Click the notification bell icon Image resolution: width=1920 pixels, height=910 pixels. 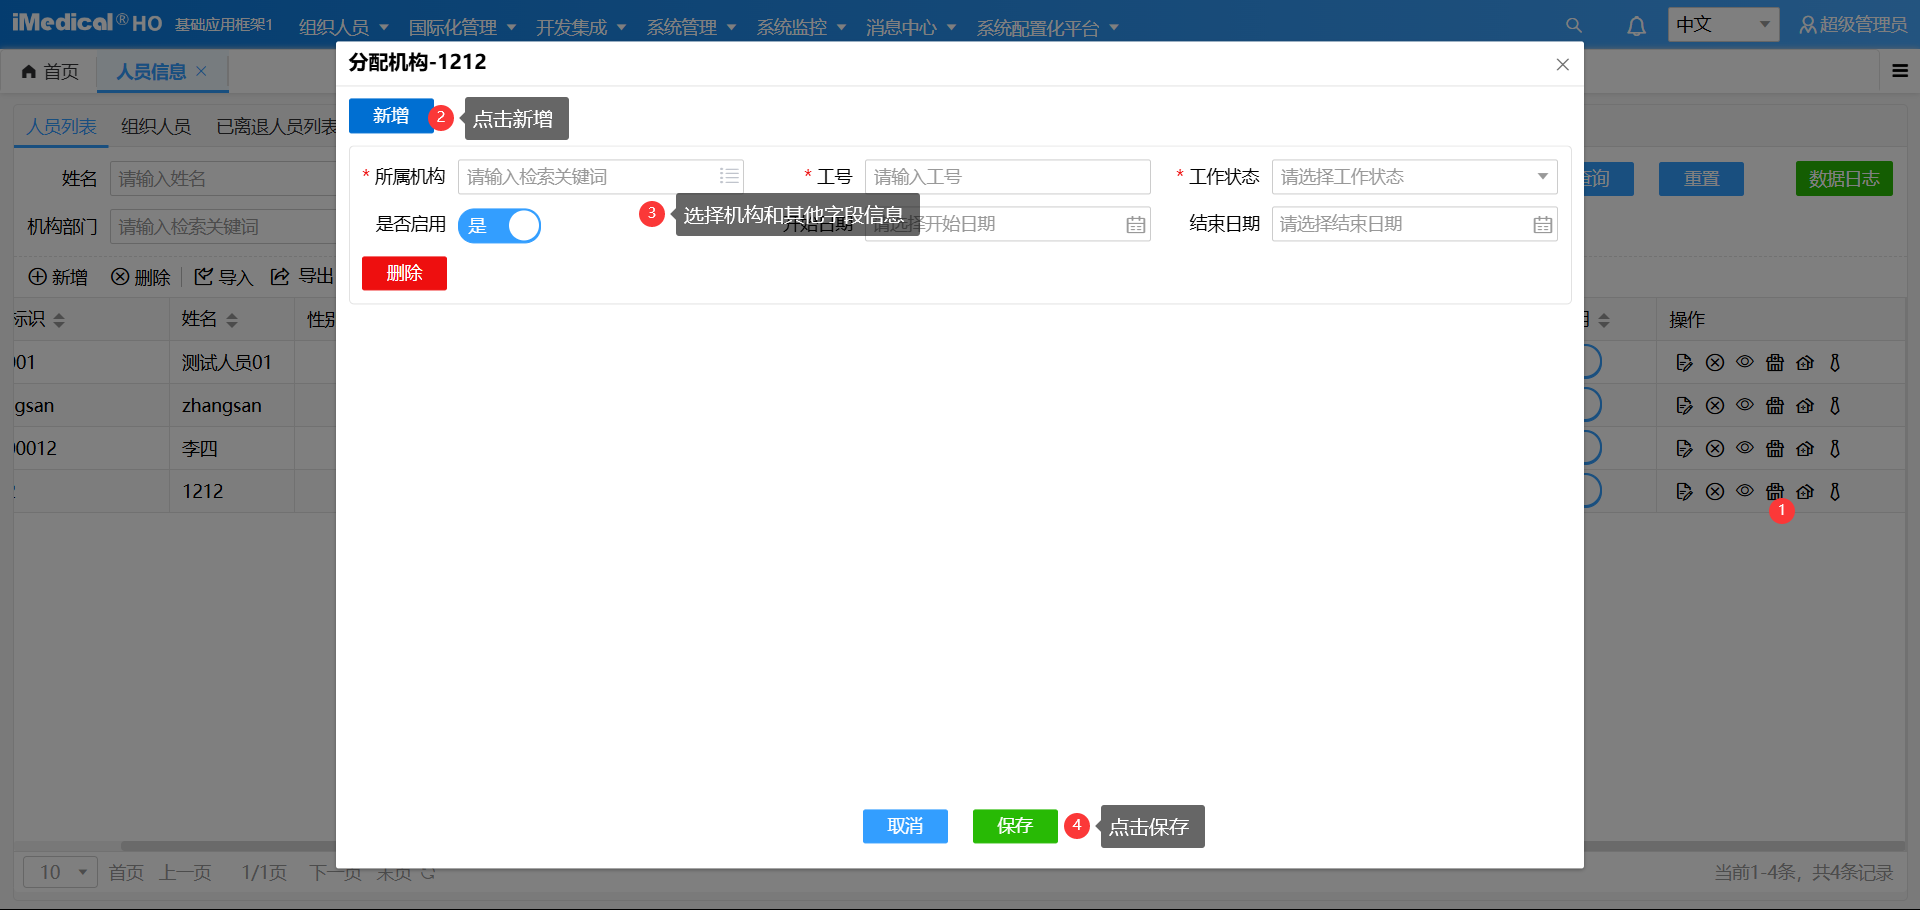click(x=1636, y=26)
